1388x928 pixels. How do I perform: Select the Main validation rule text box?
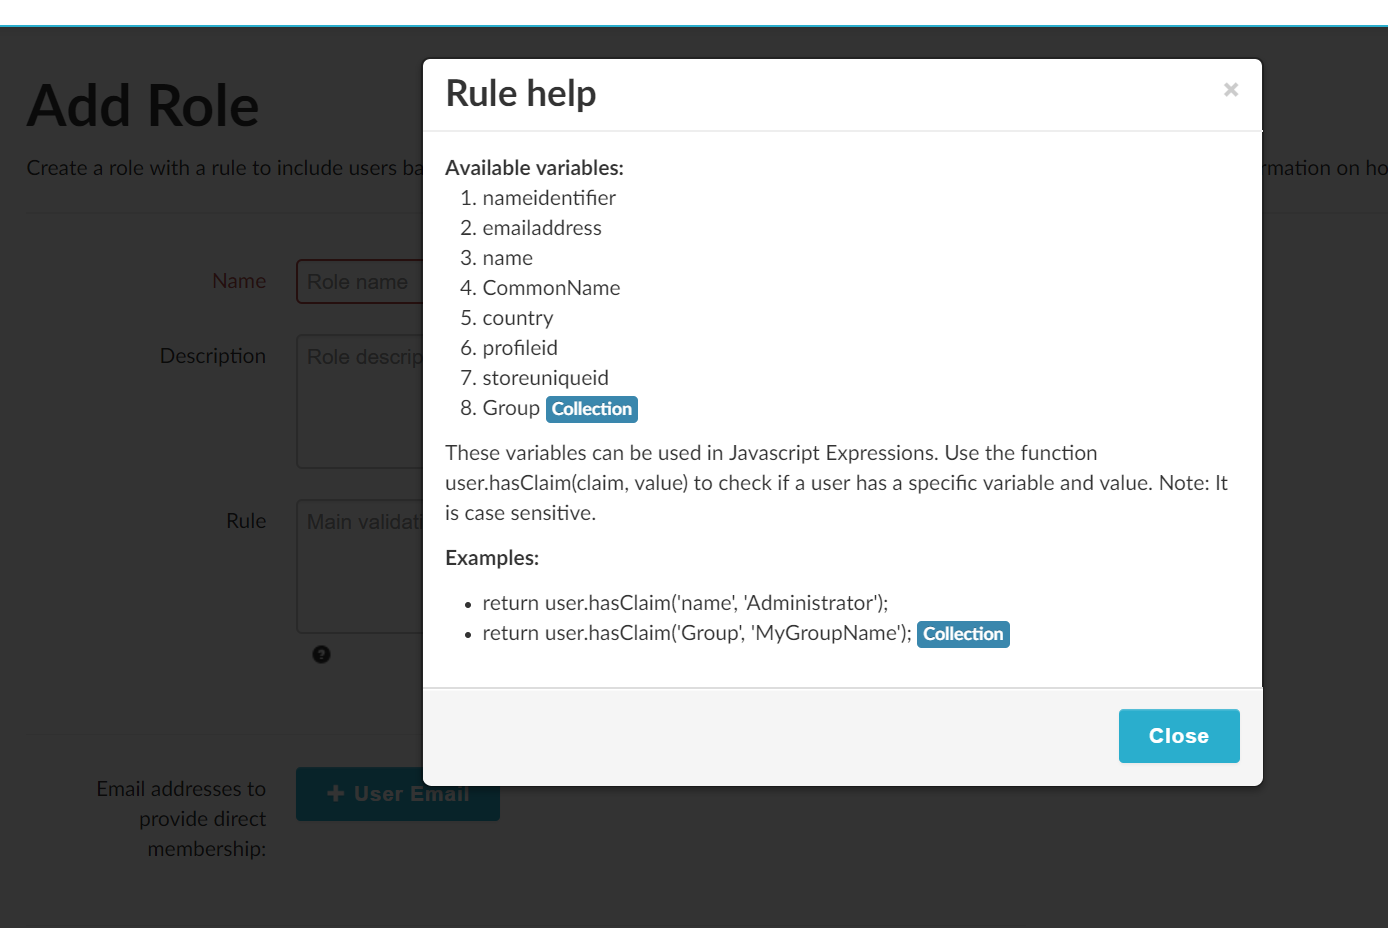coord(360,565)
